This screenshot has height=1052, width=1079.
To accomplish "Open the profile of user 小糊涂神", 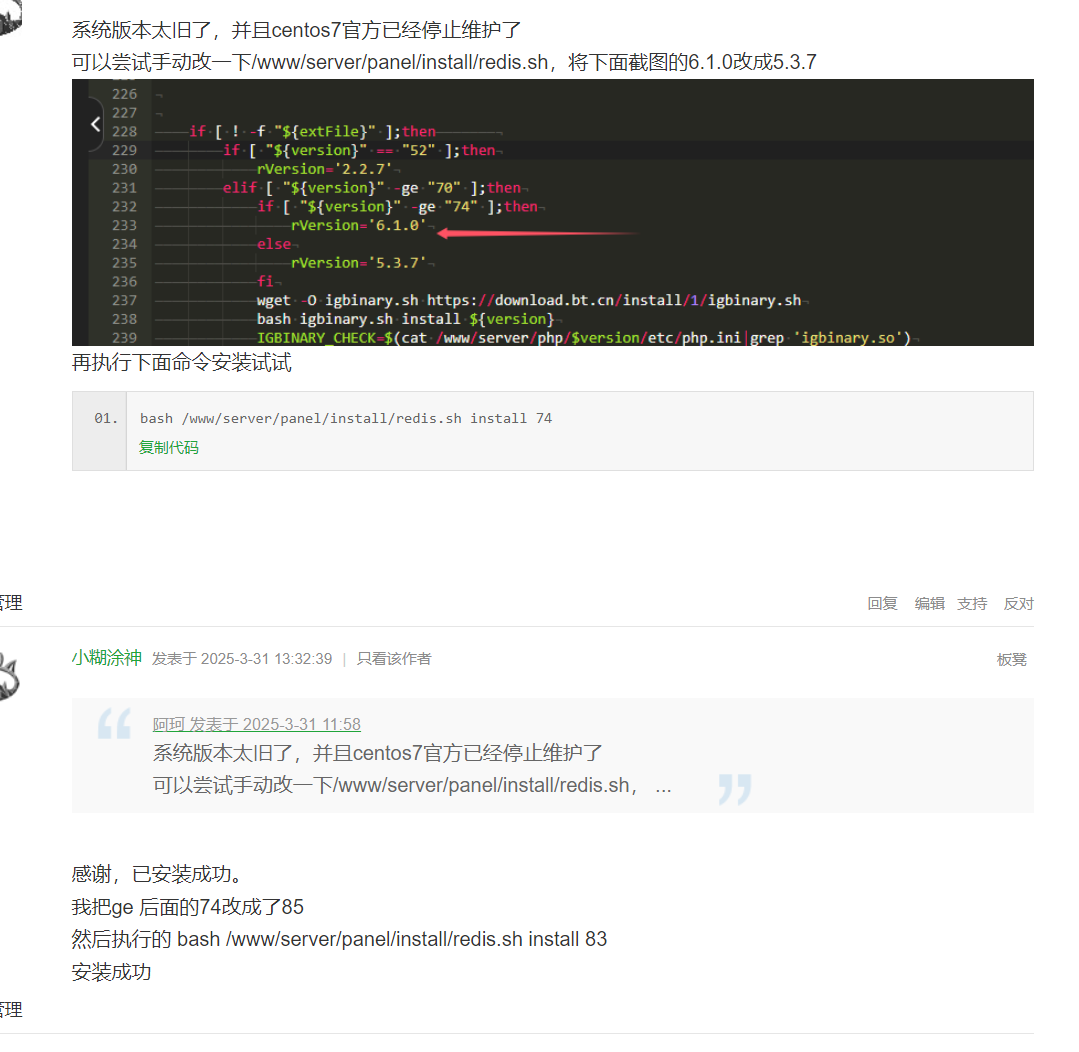I will pyautogui.click(x=107, y=658).
